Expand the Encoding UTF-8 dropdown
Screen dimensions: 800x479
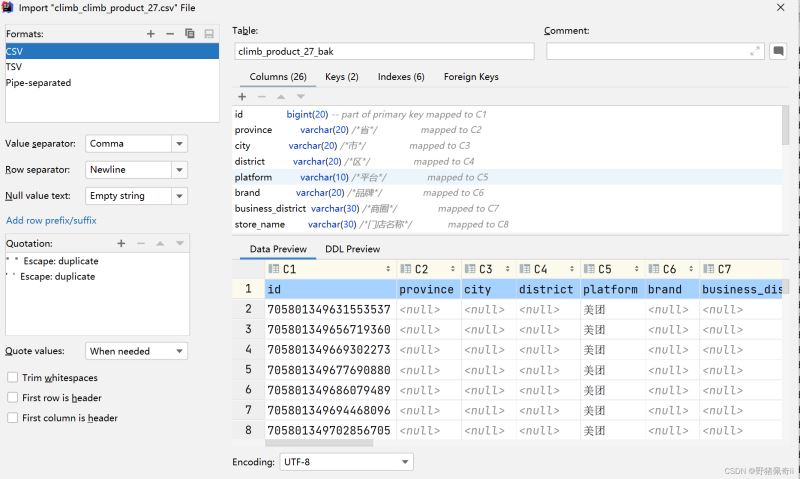pyautogui.click(x=347, y=462)
